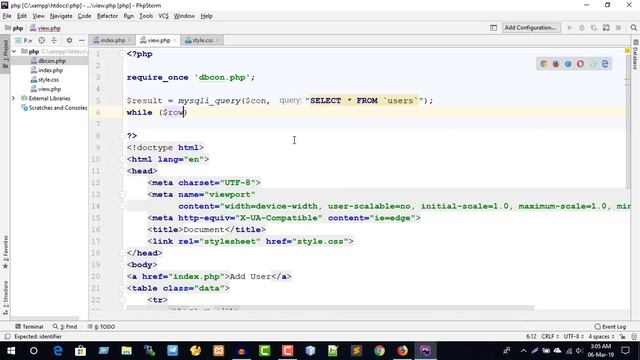Select index.php in project tree

pos(50,70)
